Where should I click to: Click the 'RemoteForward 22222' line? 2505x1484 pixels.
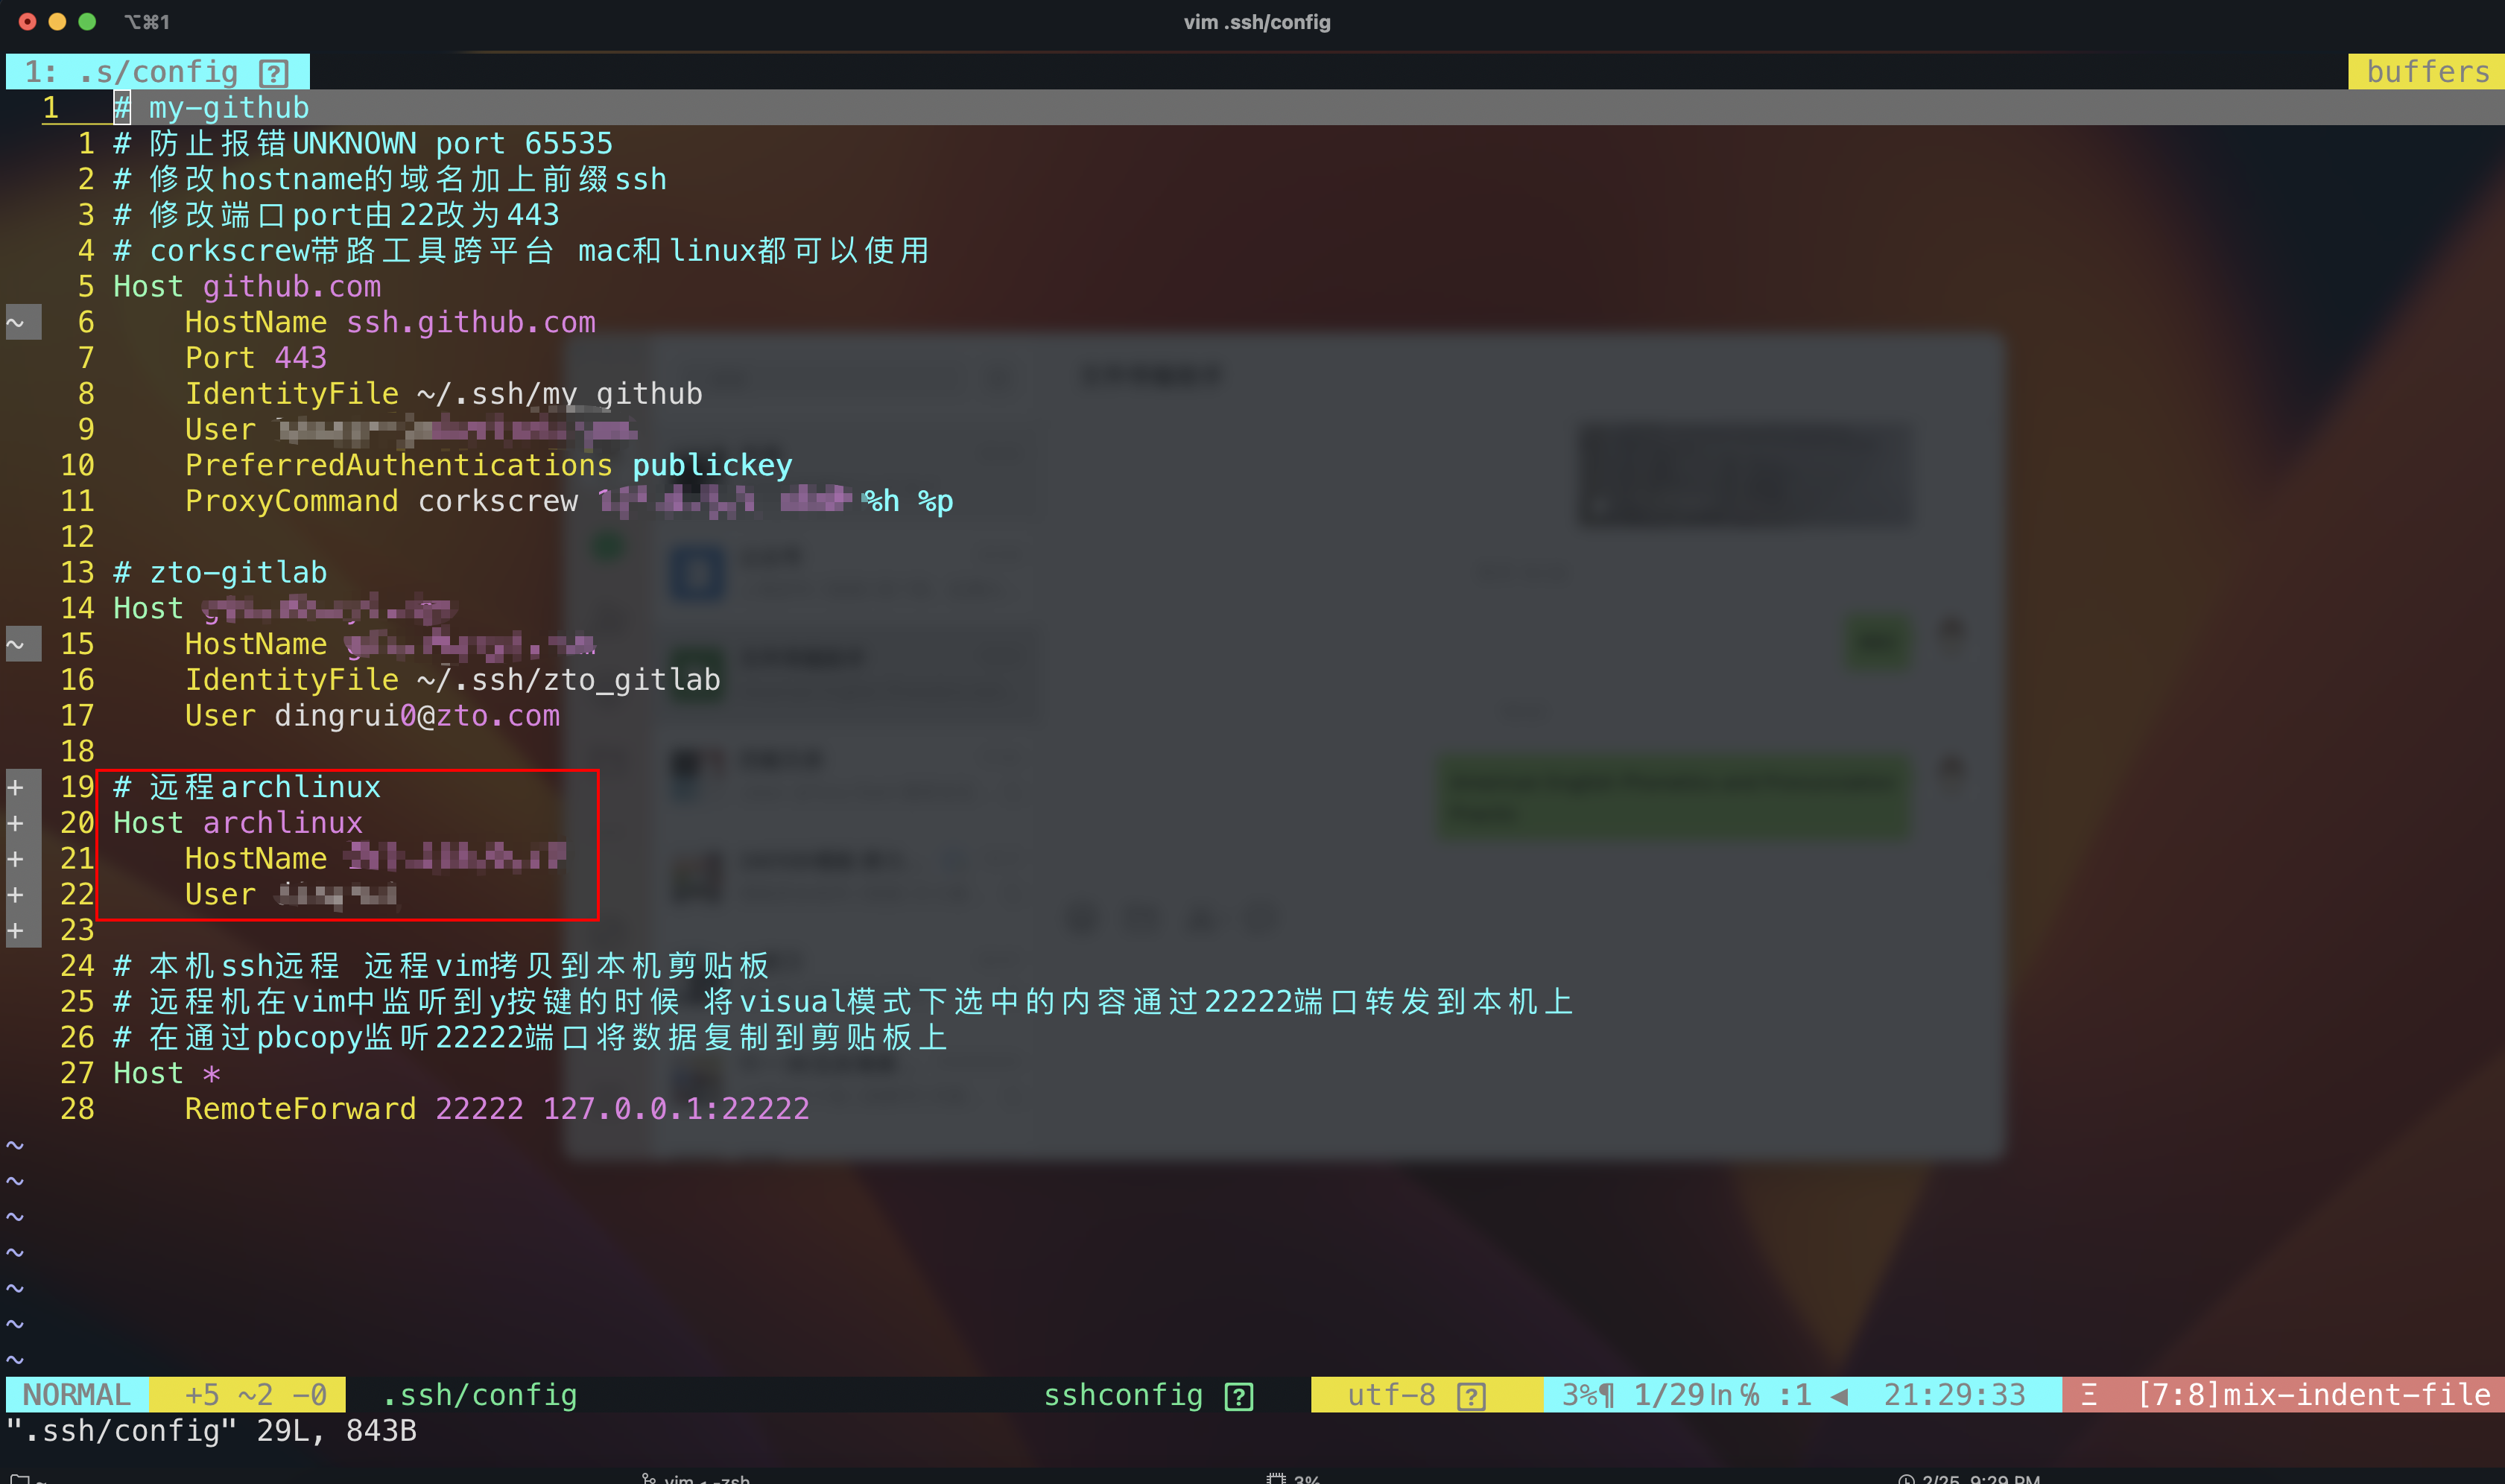tap(497, 1109)
